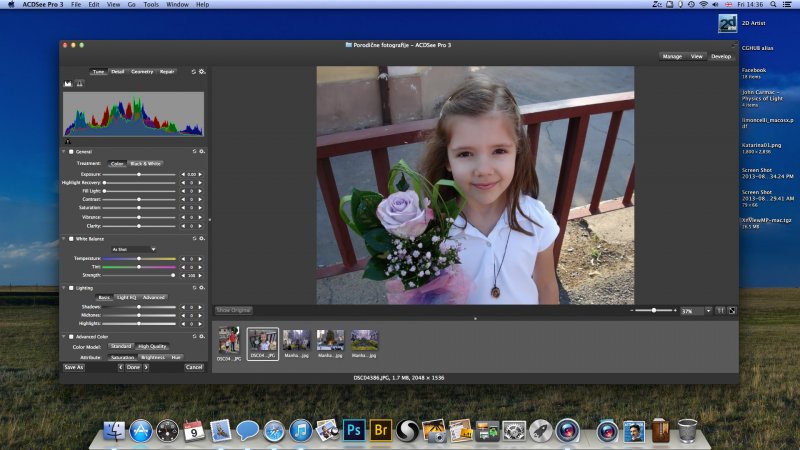Open the develop settings gear at panel top
This screenshot has height=450, width=800.
(x=202, y=72)
